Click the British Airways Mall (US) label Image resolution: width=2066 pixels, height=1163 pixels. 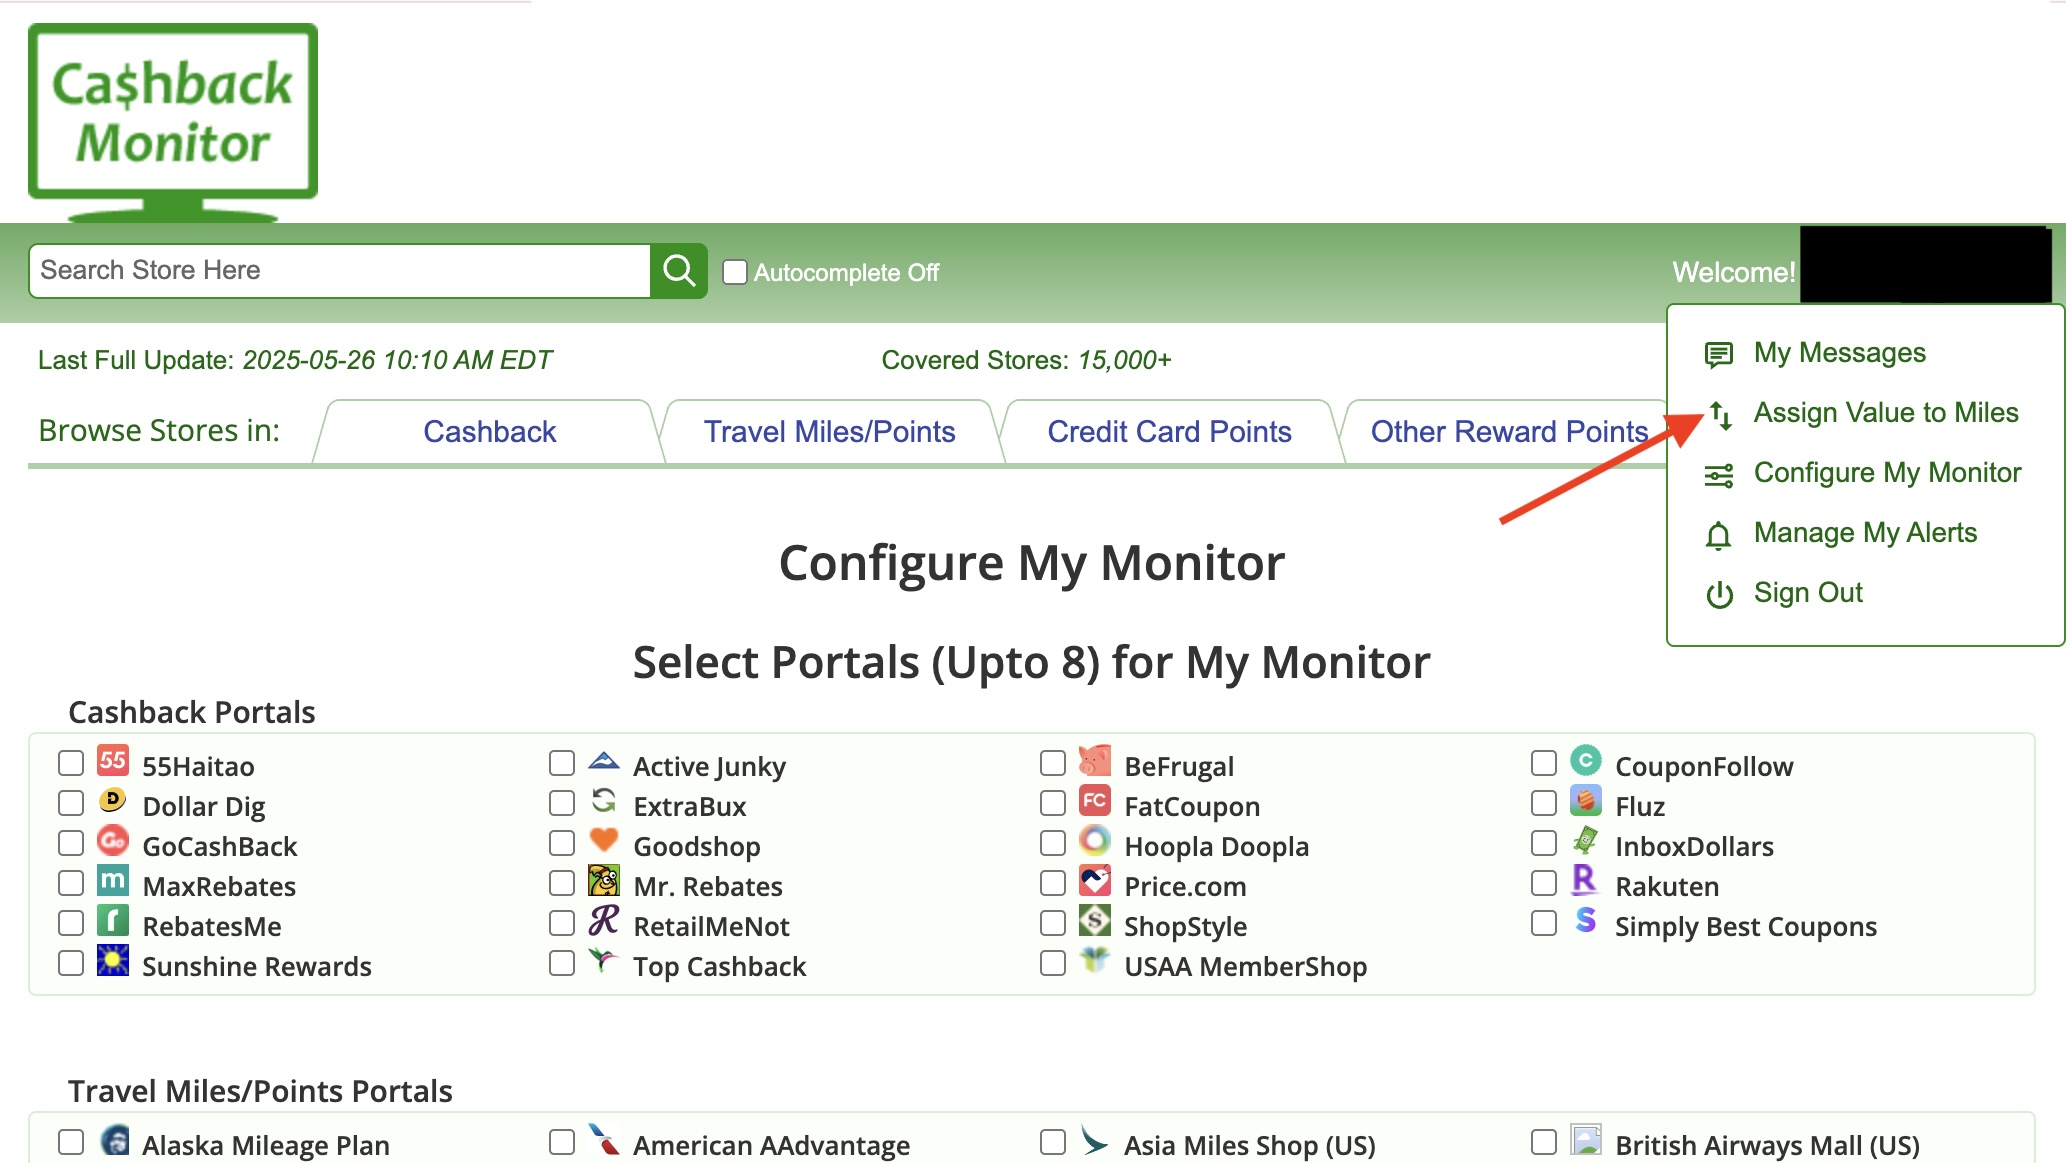click(1767, 1145)
